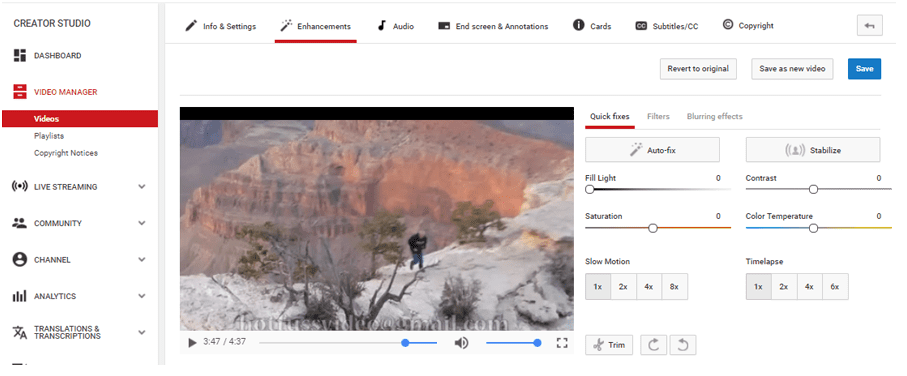Rotate the video left with counterclockwise arrow
Screen dimensions: 907x376
click(683, 345)
